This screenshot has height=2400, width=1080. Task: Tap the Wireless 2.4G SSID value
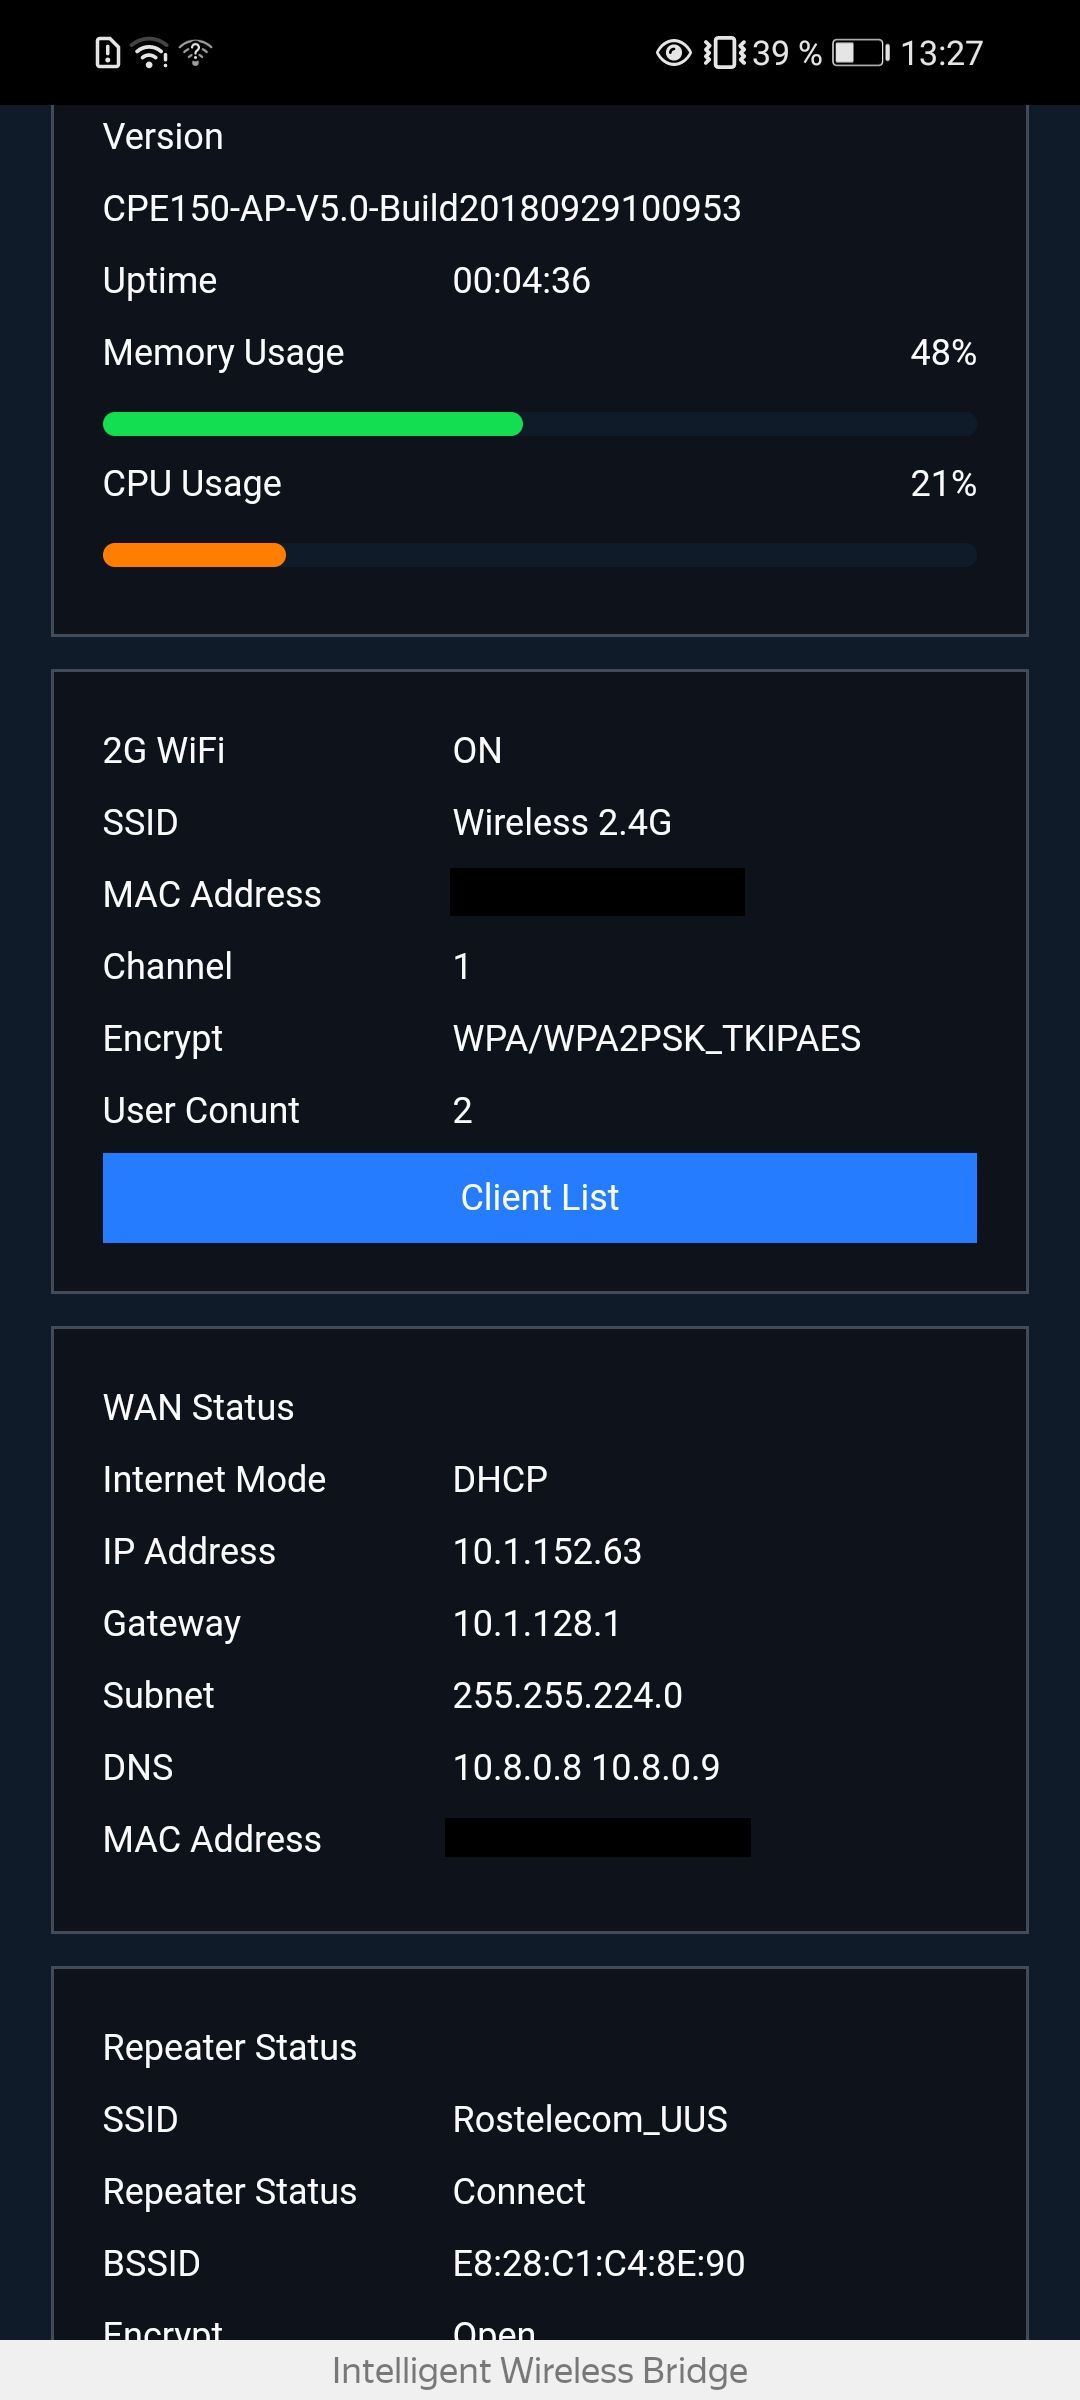tap(562, 822)
